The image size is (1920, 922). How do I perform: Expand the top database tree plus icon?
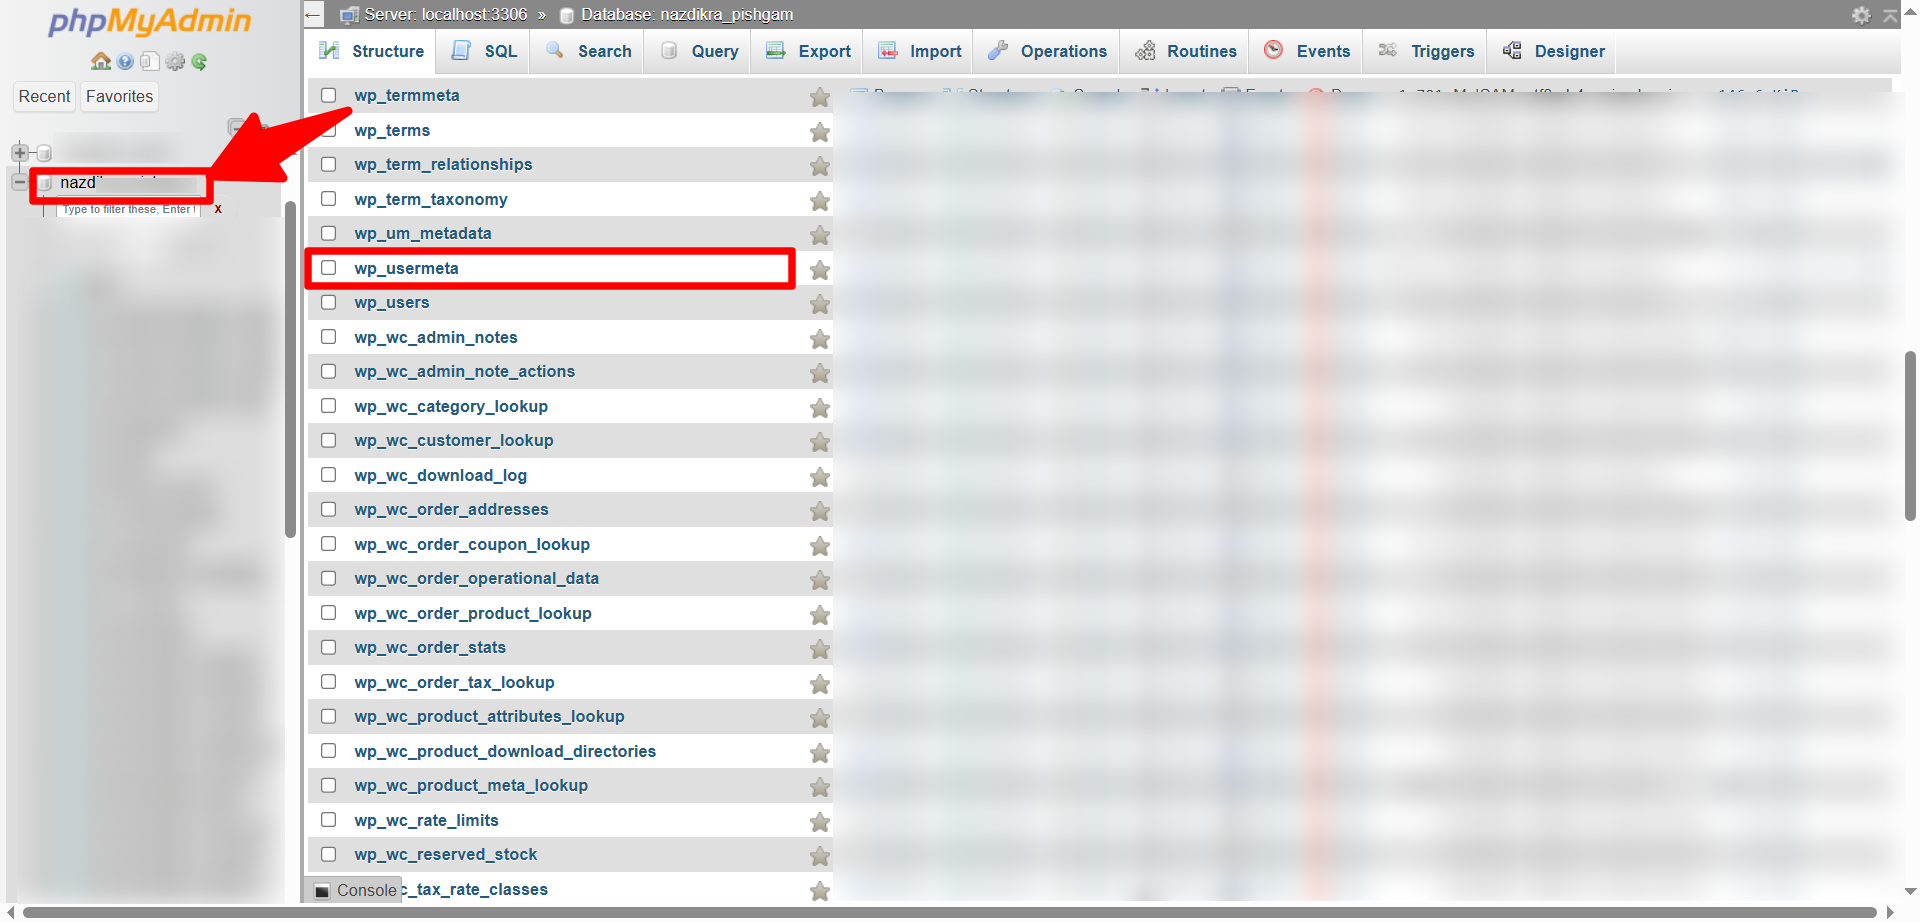19,152
